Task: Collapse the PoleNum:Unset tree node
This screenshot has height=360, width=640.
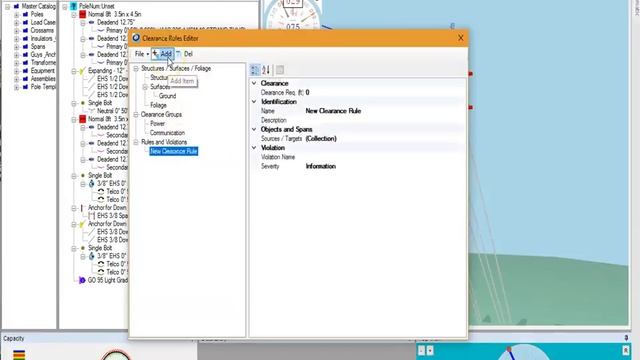Action: 64,7
